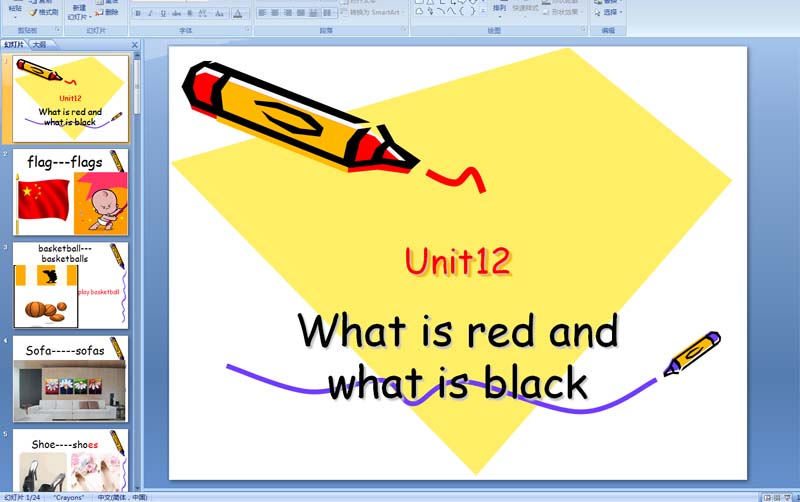Apply text shadow formatting
This screenshot has width=800, height=502.
click(189, 14)
